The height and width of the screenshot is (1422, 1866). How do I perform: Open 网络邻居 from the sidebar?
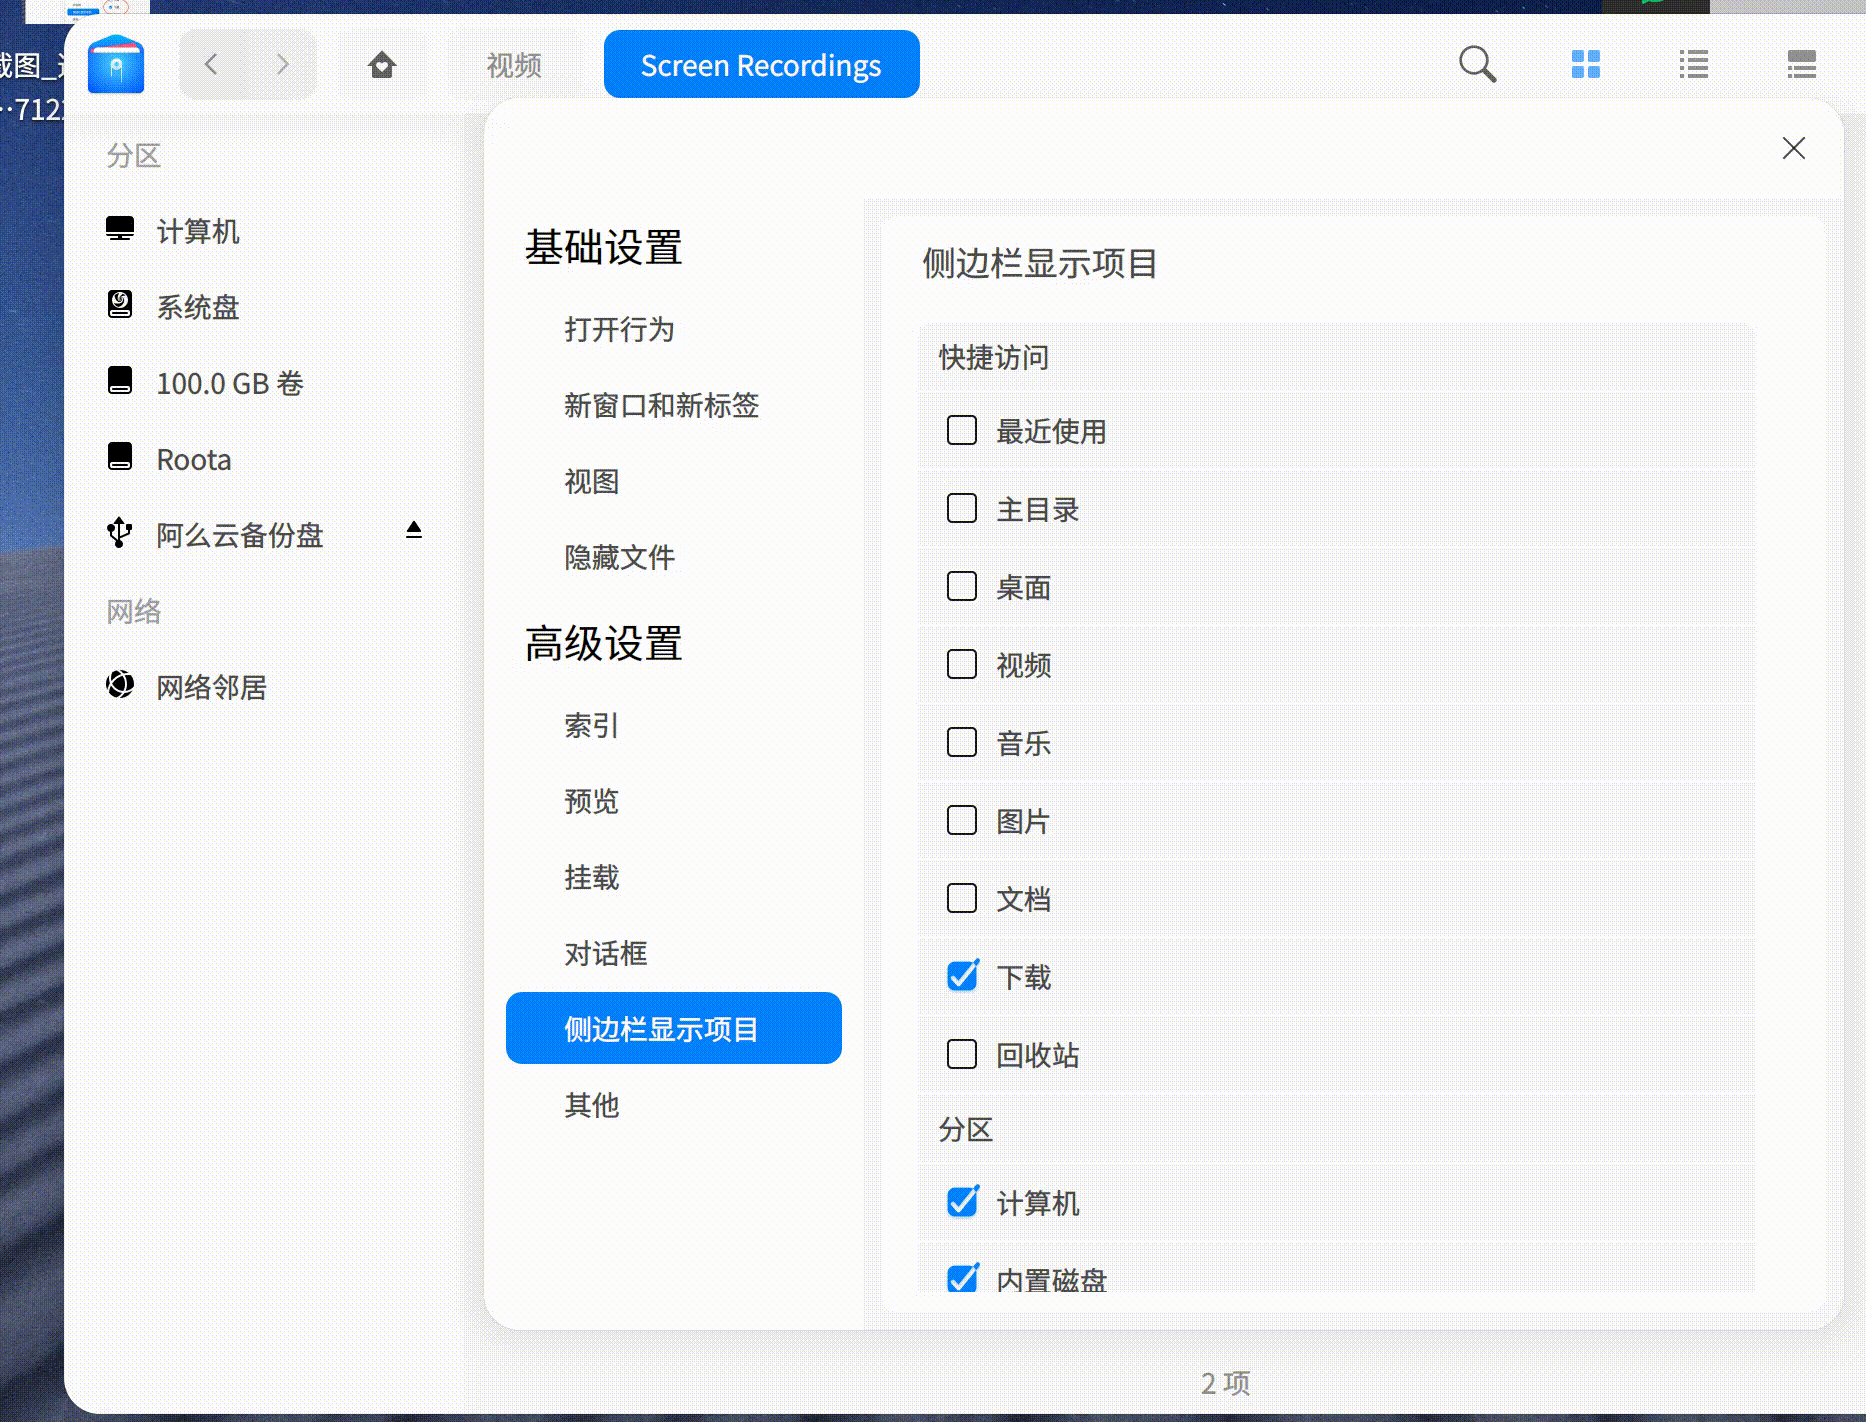[210, 687]
